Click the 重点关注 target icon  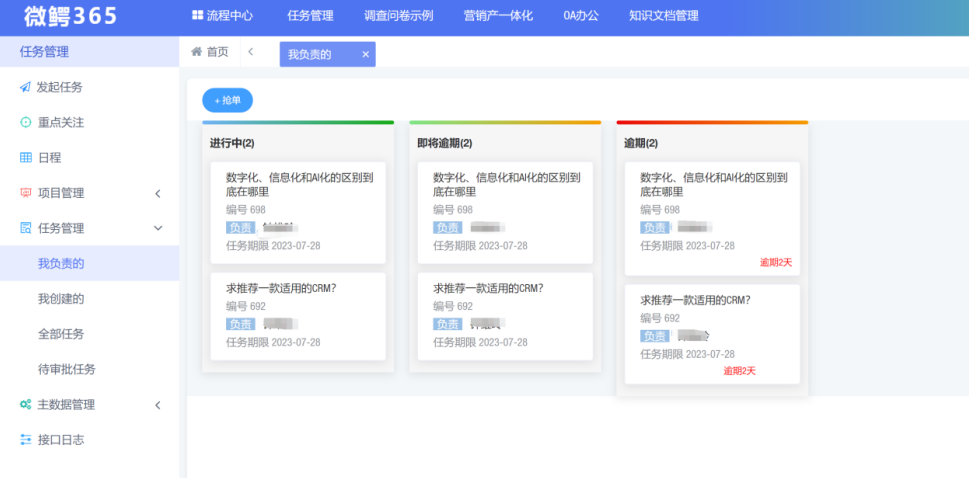click(x=25, y=122)
